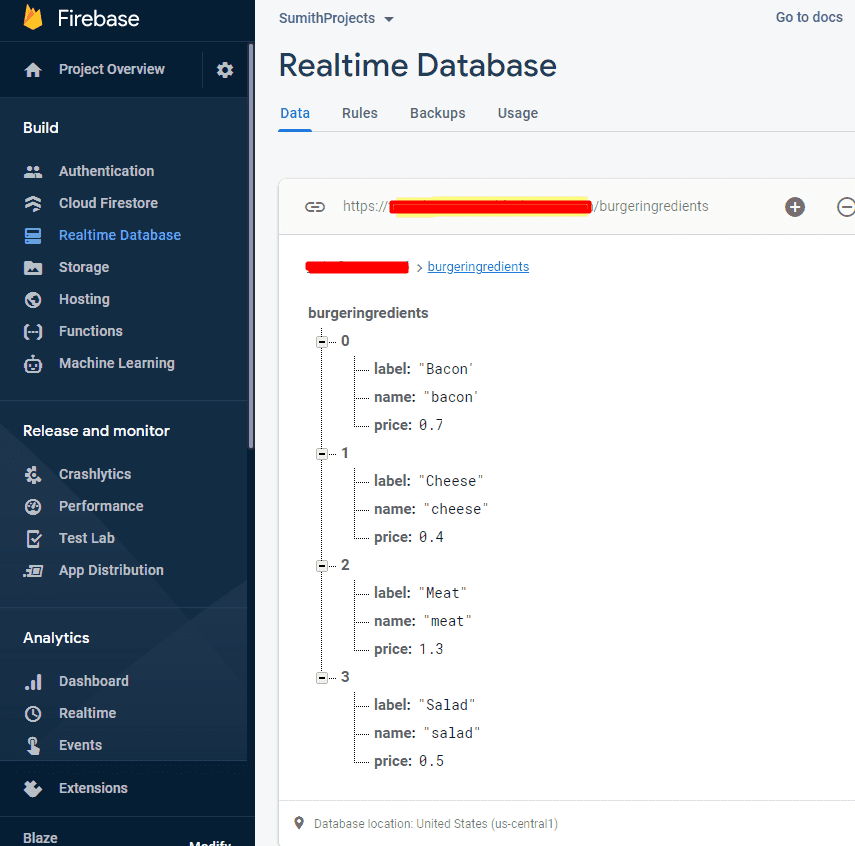This screenshot has width=855, height=846.
Task: Click the minus circle icon by URL
Action: coord(845,207)
